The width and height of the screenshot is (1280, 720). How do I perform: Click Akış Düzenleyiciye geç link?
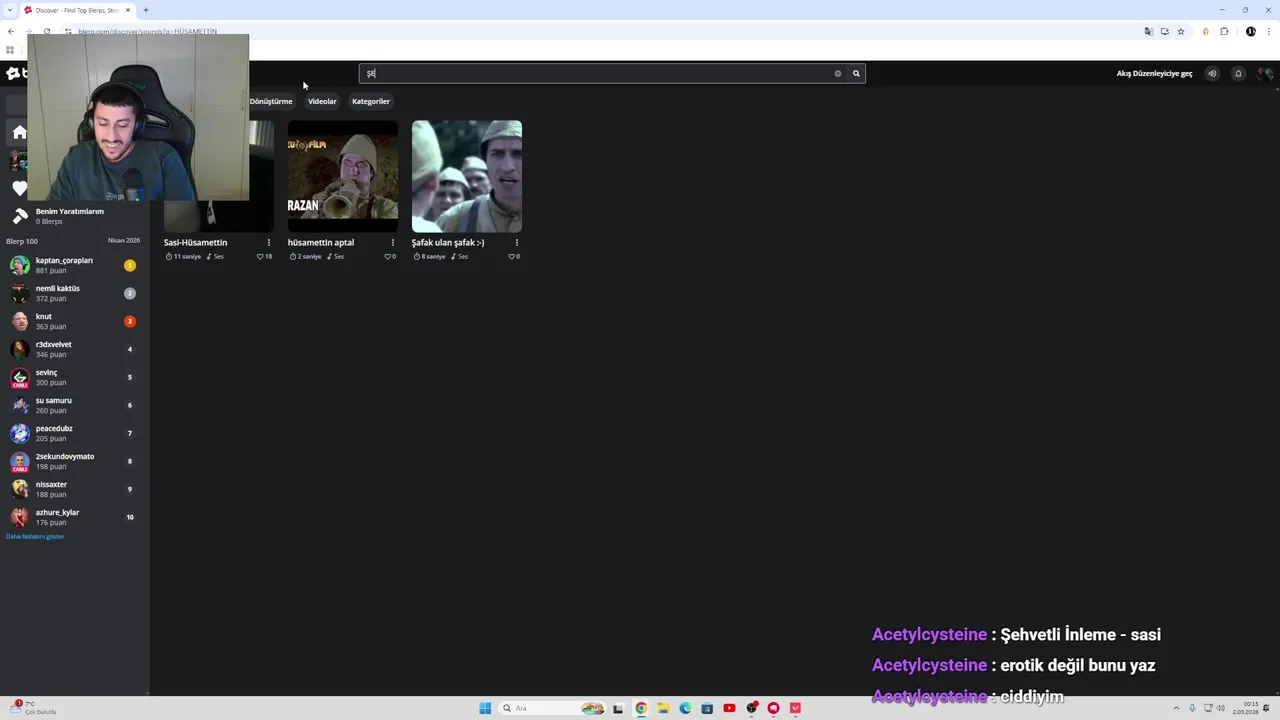click(1154, 73)
